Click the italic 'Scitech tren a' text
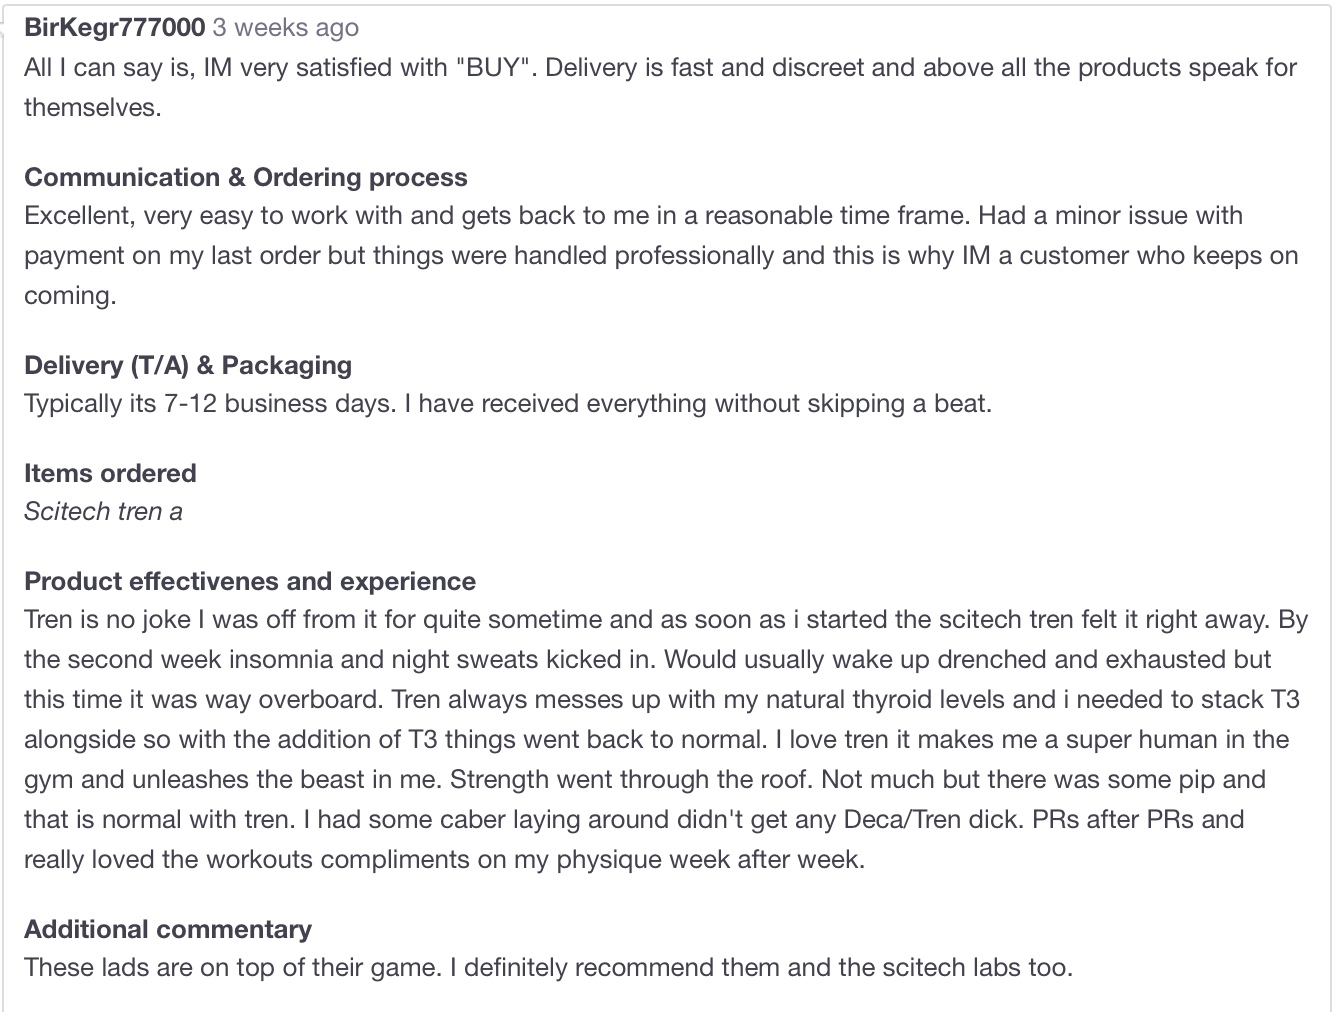This screenshot has width=1336, height=1012. point(104,511)
